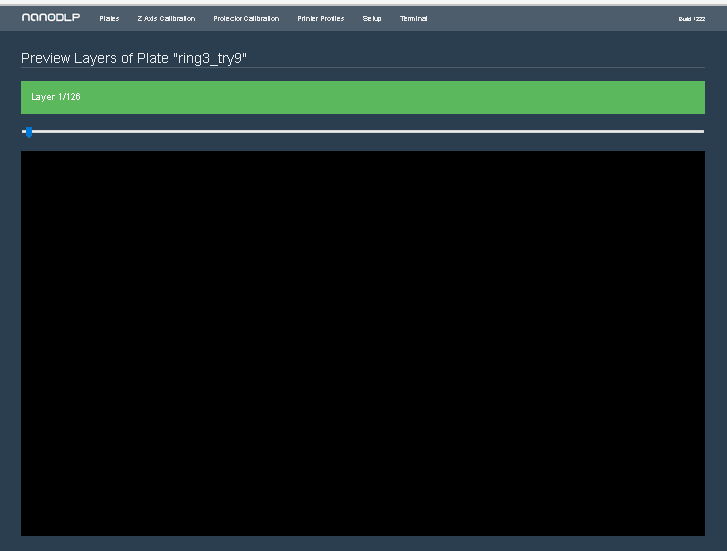Click the layer slider track at one quarter

tap(192, 131)
